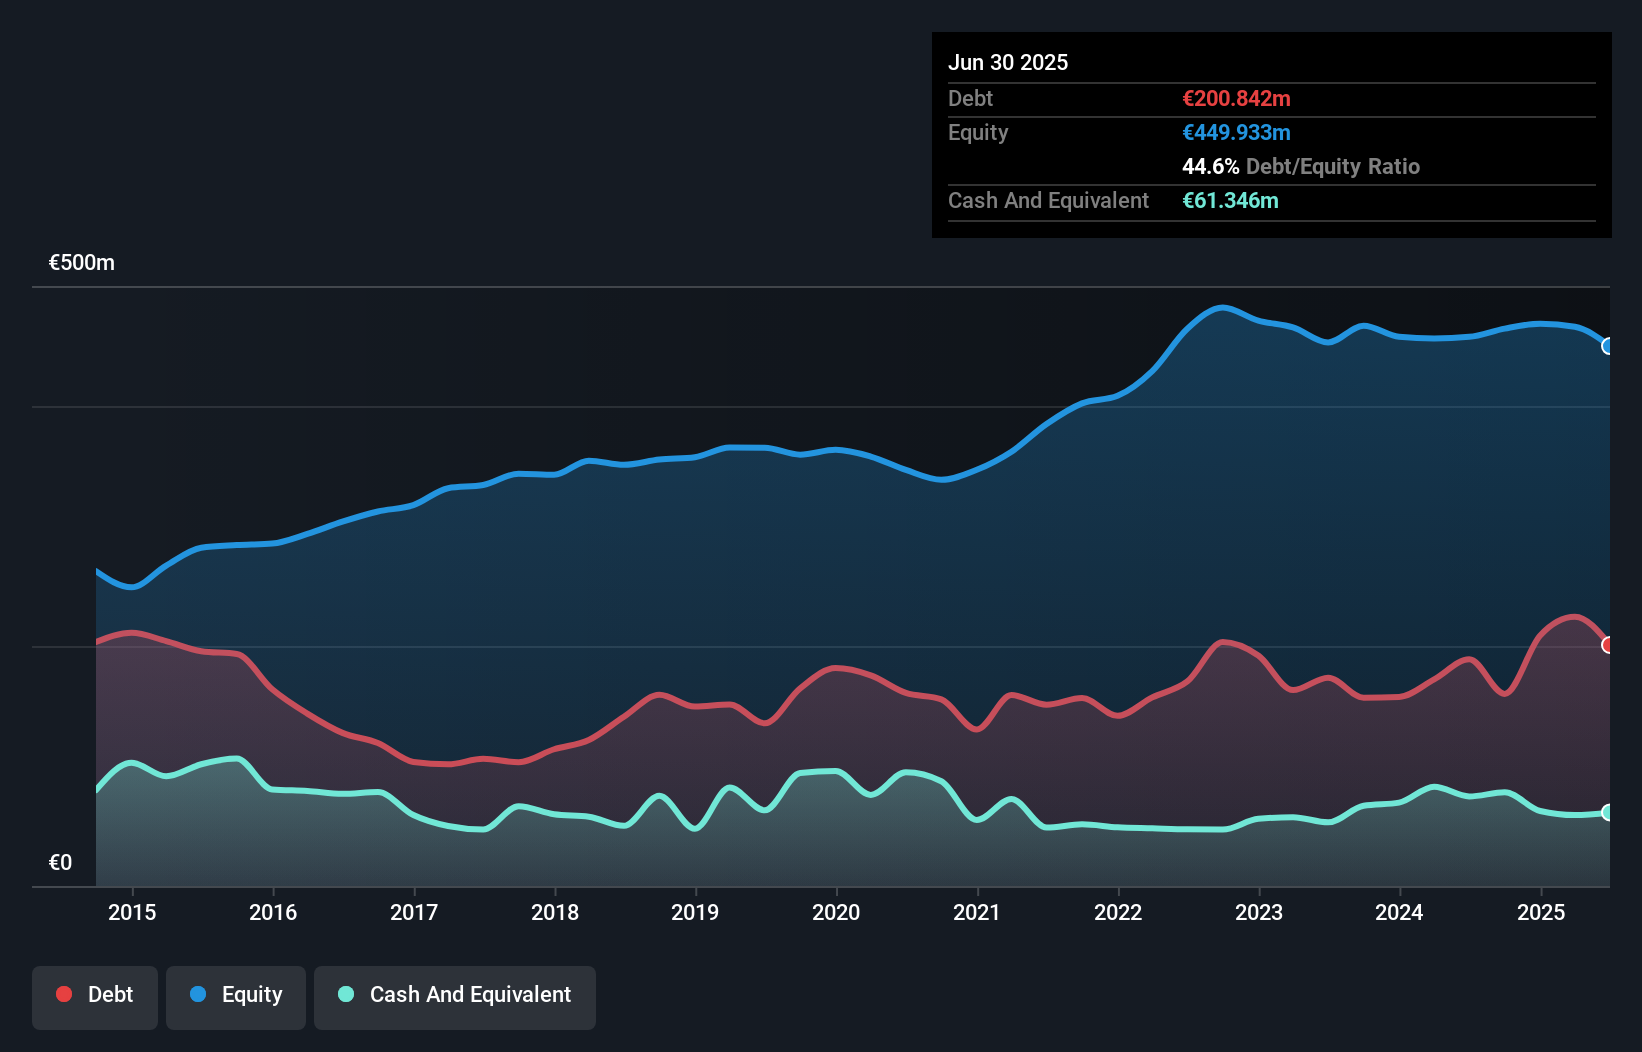Click the €500m y-axis label
This screenshot has width=1642, height=1052.
tap(82, 263)
